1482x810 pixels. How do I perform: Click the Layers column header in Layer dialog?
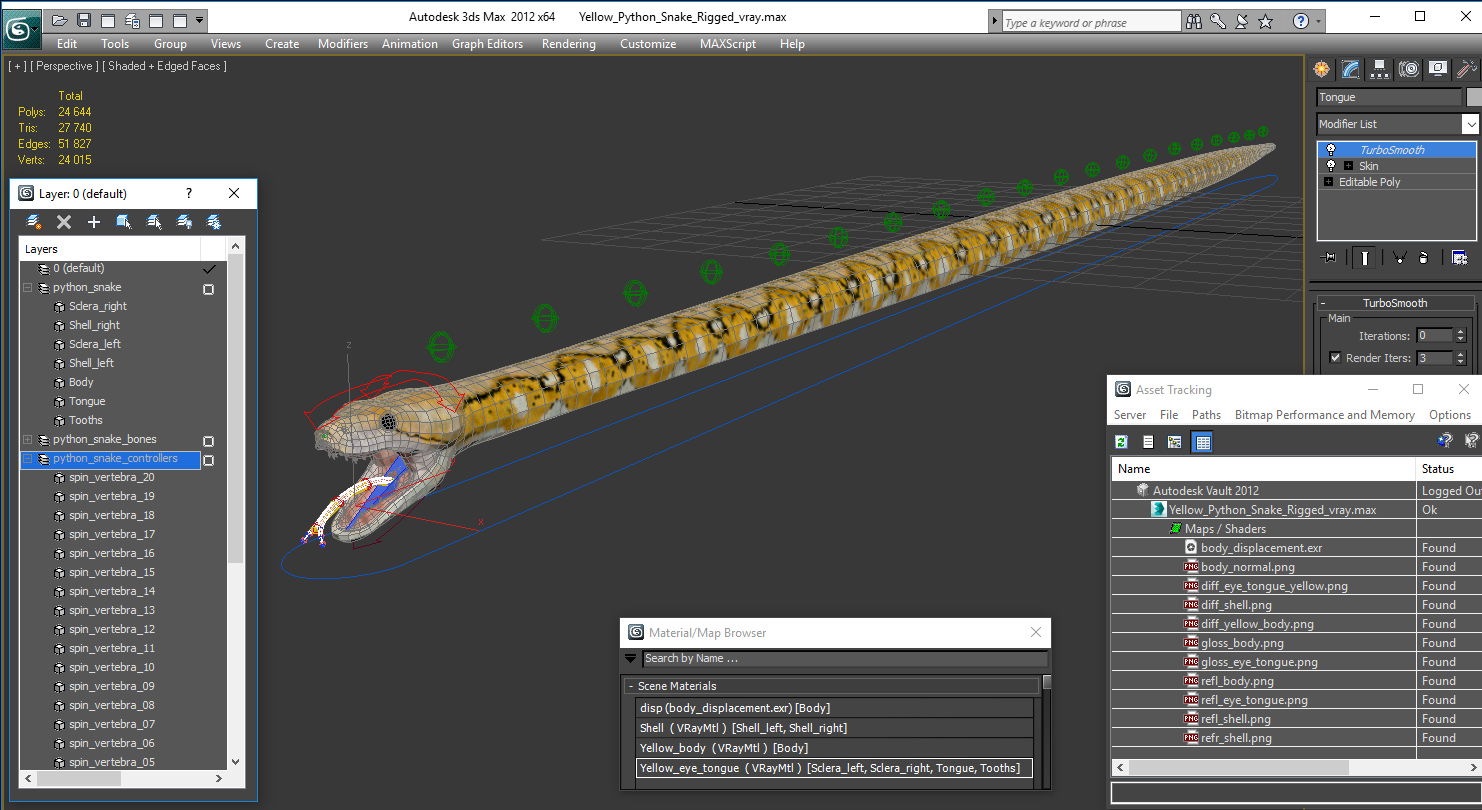[x=110, y=249]
